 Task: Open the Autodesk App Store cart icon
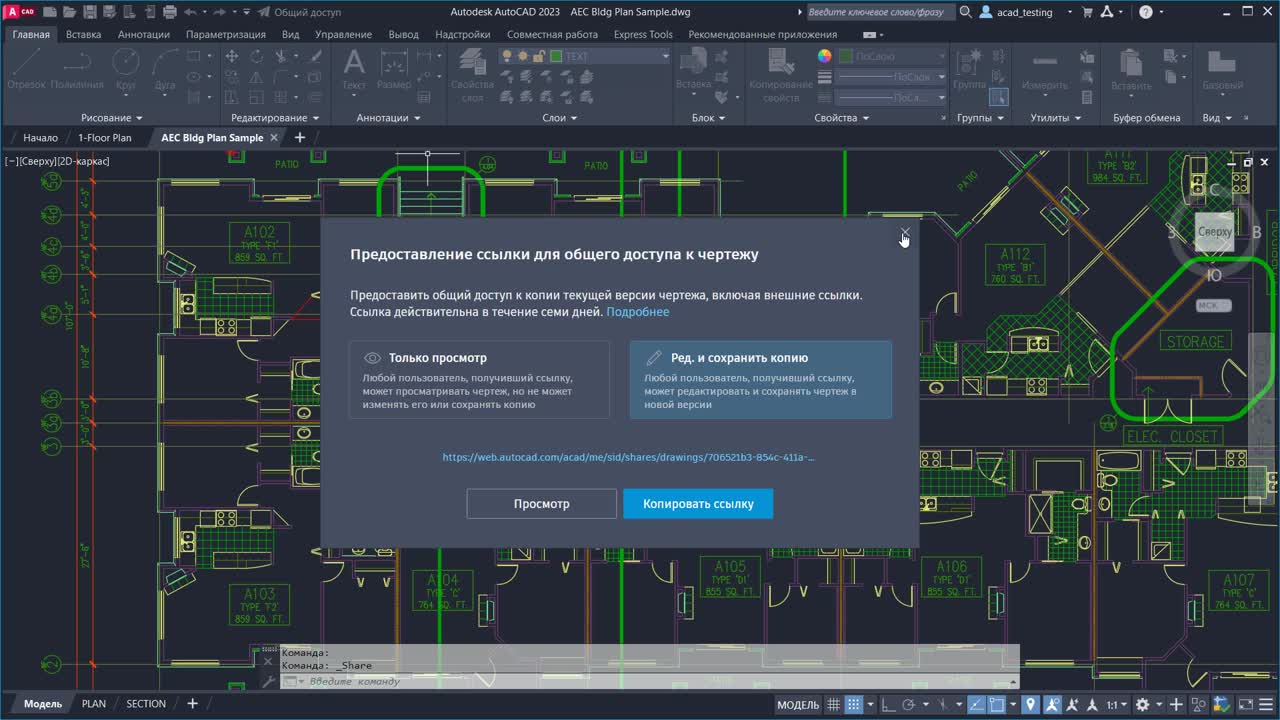click(1086, 12)
